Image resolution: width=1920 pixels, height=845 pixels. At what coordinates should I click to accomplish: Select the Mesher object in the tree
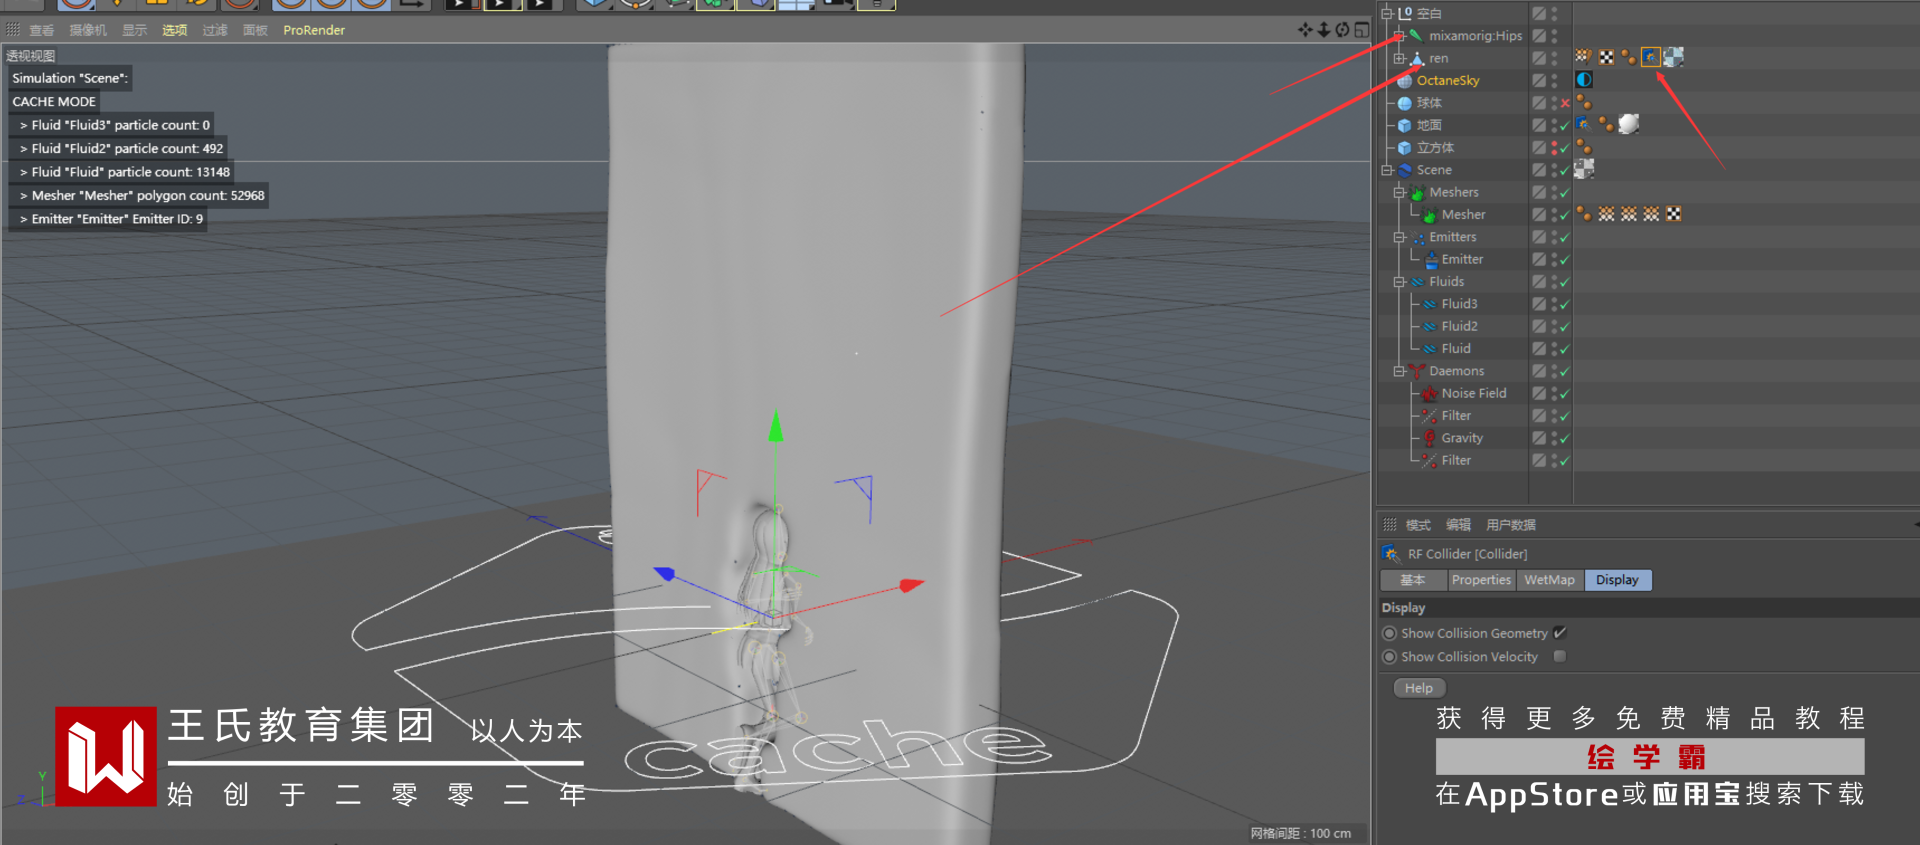point(1463,215)
